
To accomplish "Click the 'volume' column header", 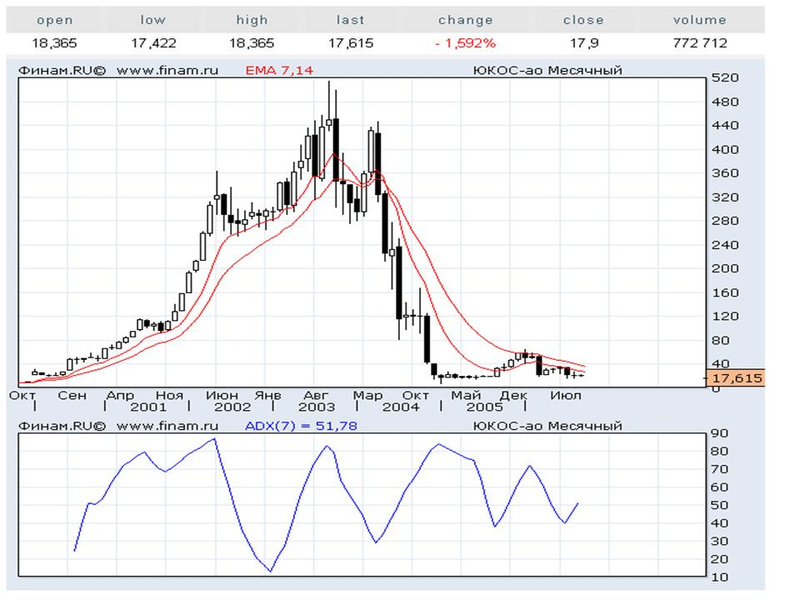I will click(x=700, y=20).
